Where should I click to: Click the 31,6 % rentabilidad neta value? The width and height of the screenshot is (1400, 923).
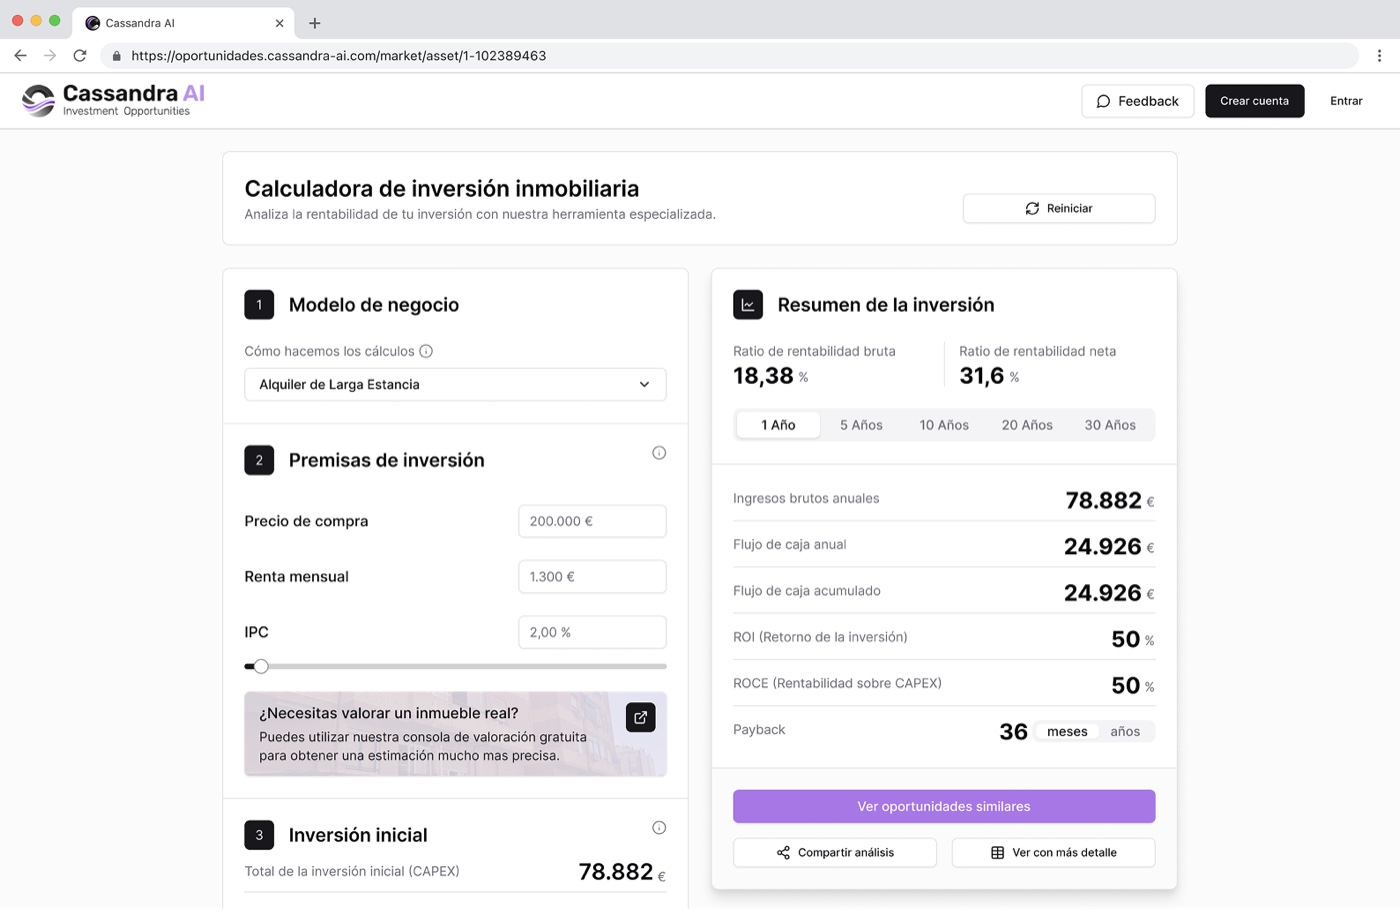click(x=989, y=376)
